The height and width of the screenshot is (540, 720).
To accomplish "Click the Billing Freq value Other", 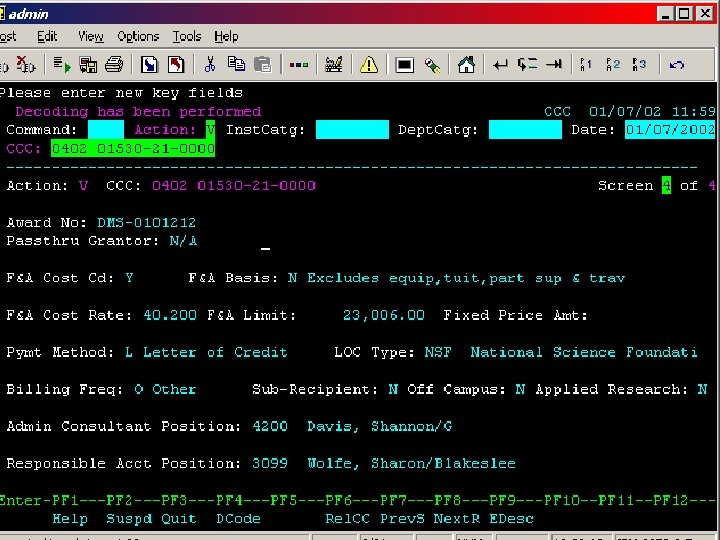I will [x=174, y=389].
